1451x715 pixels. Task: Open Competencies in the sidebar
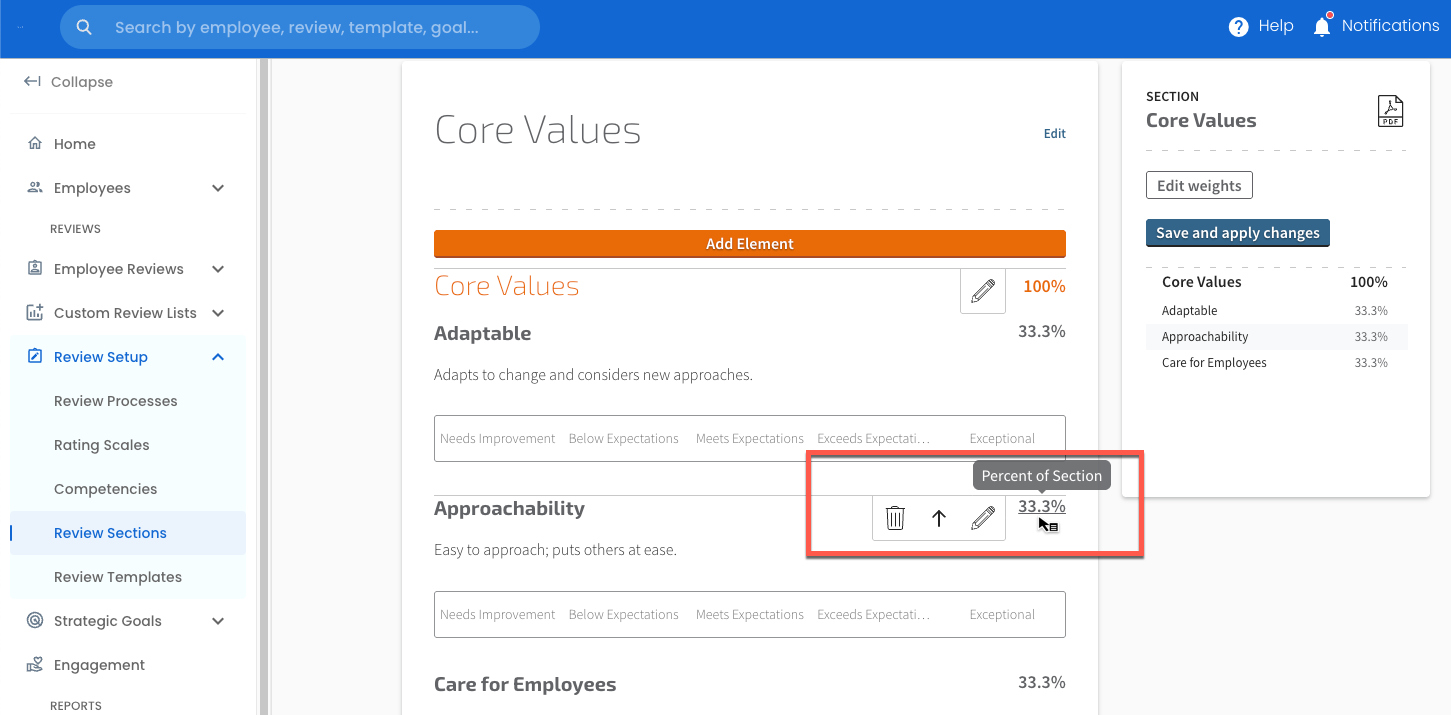pos(105,489)
